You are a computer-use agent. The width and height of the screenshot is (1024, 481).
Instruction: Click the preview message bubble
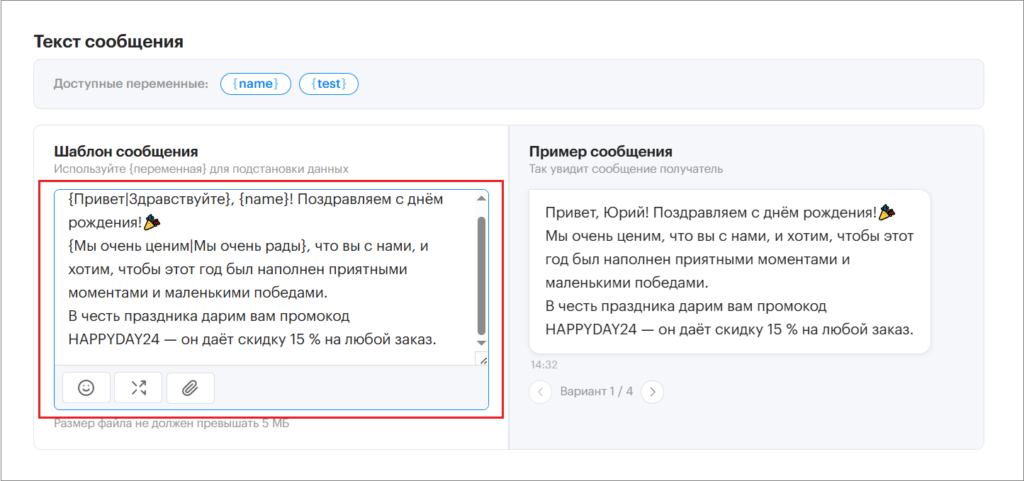729,272
